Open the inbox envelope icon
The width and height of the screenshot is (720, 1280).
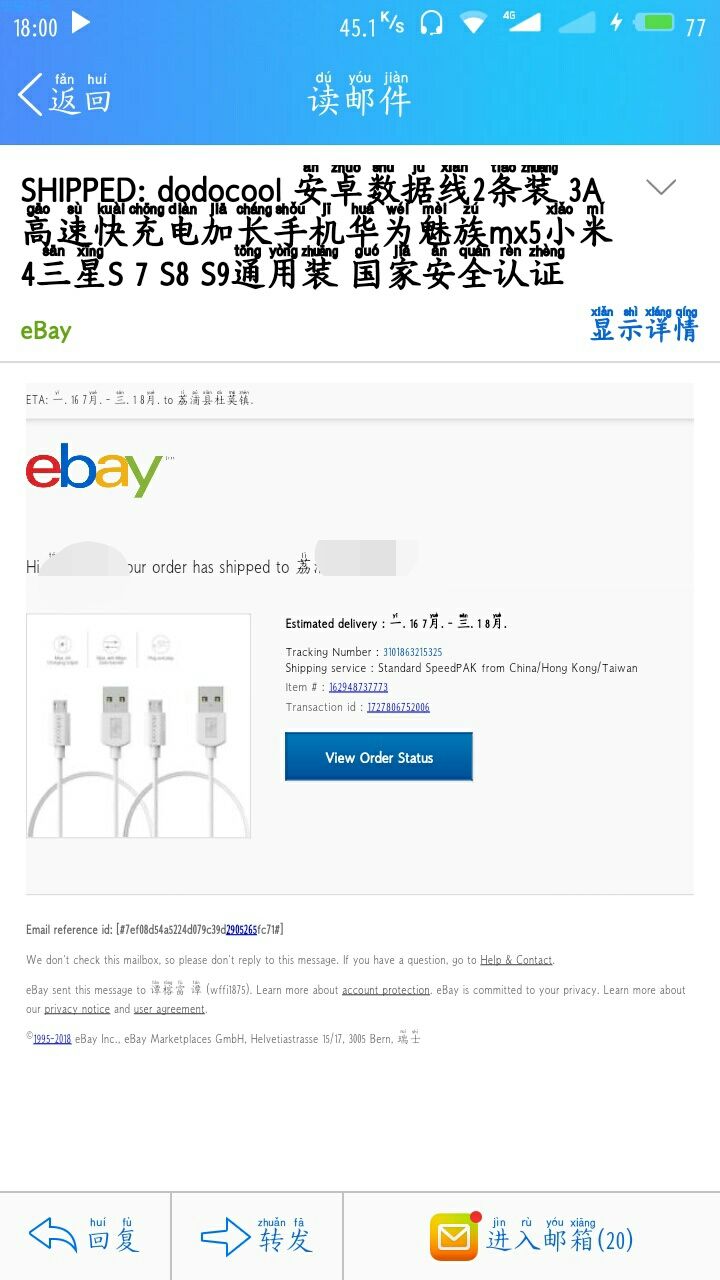455,1237
